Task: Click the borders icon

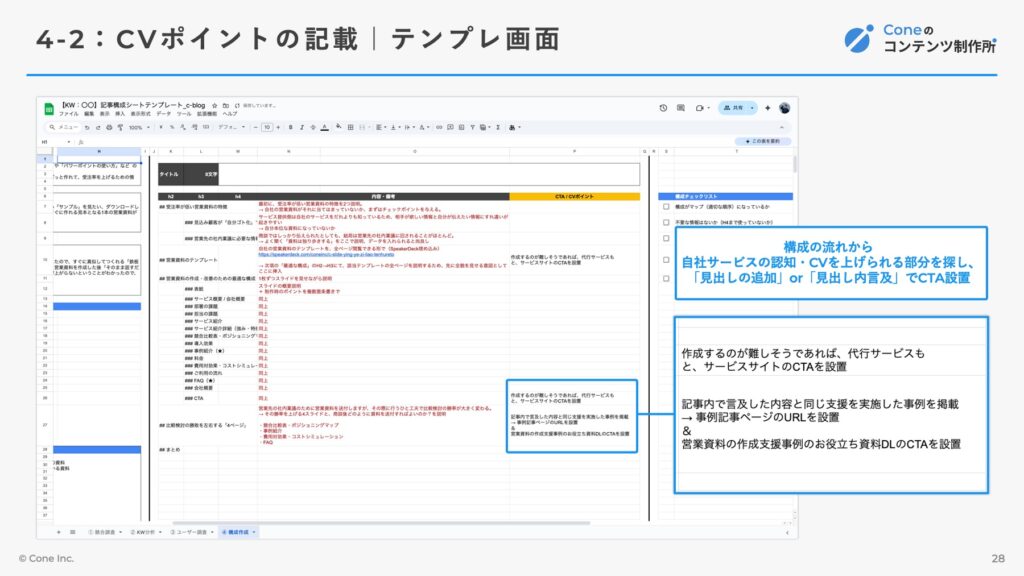Action: [x=350, y=127]
